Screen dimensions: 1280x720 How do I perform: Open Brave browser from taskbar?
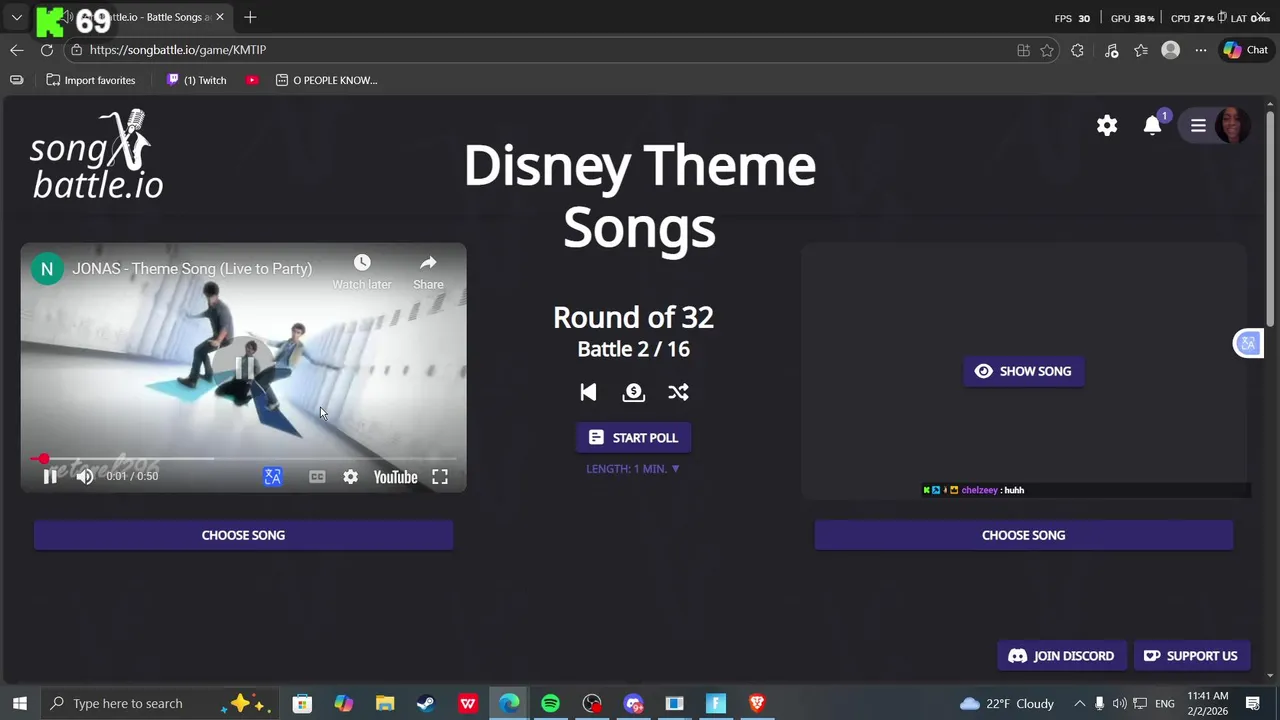click(x=757, y=704)
